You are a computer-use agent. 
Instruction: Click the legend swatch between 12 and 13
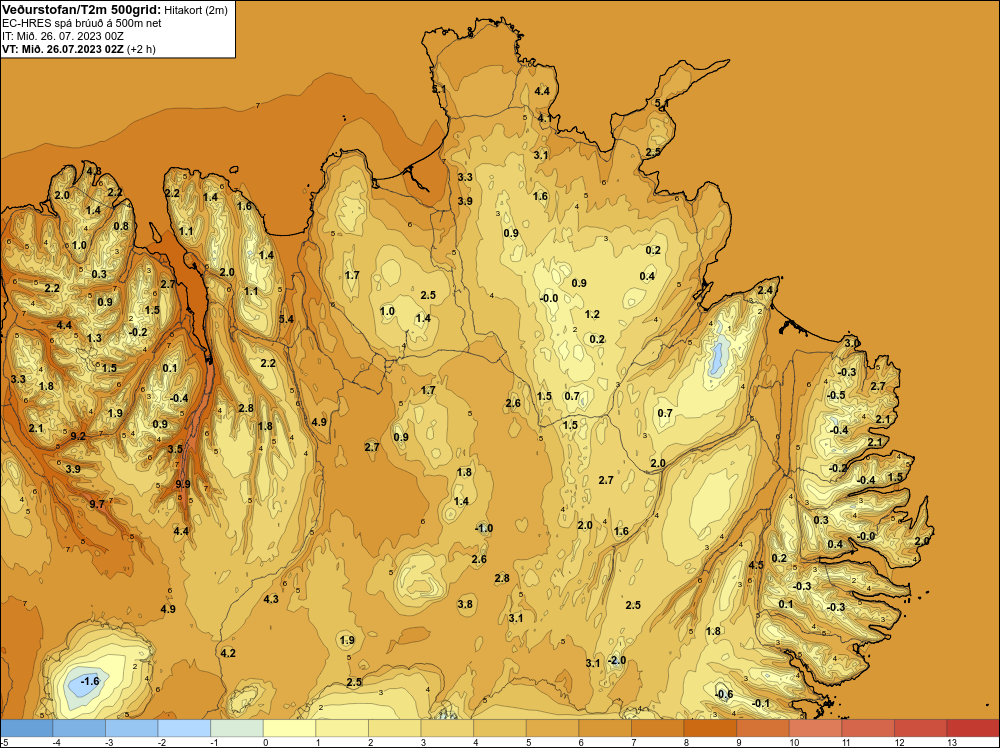click(920, 728)
